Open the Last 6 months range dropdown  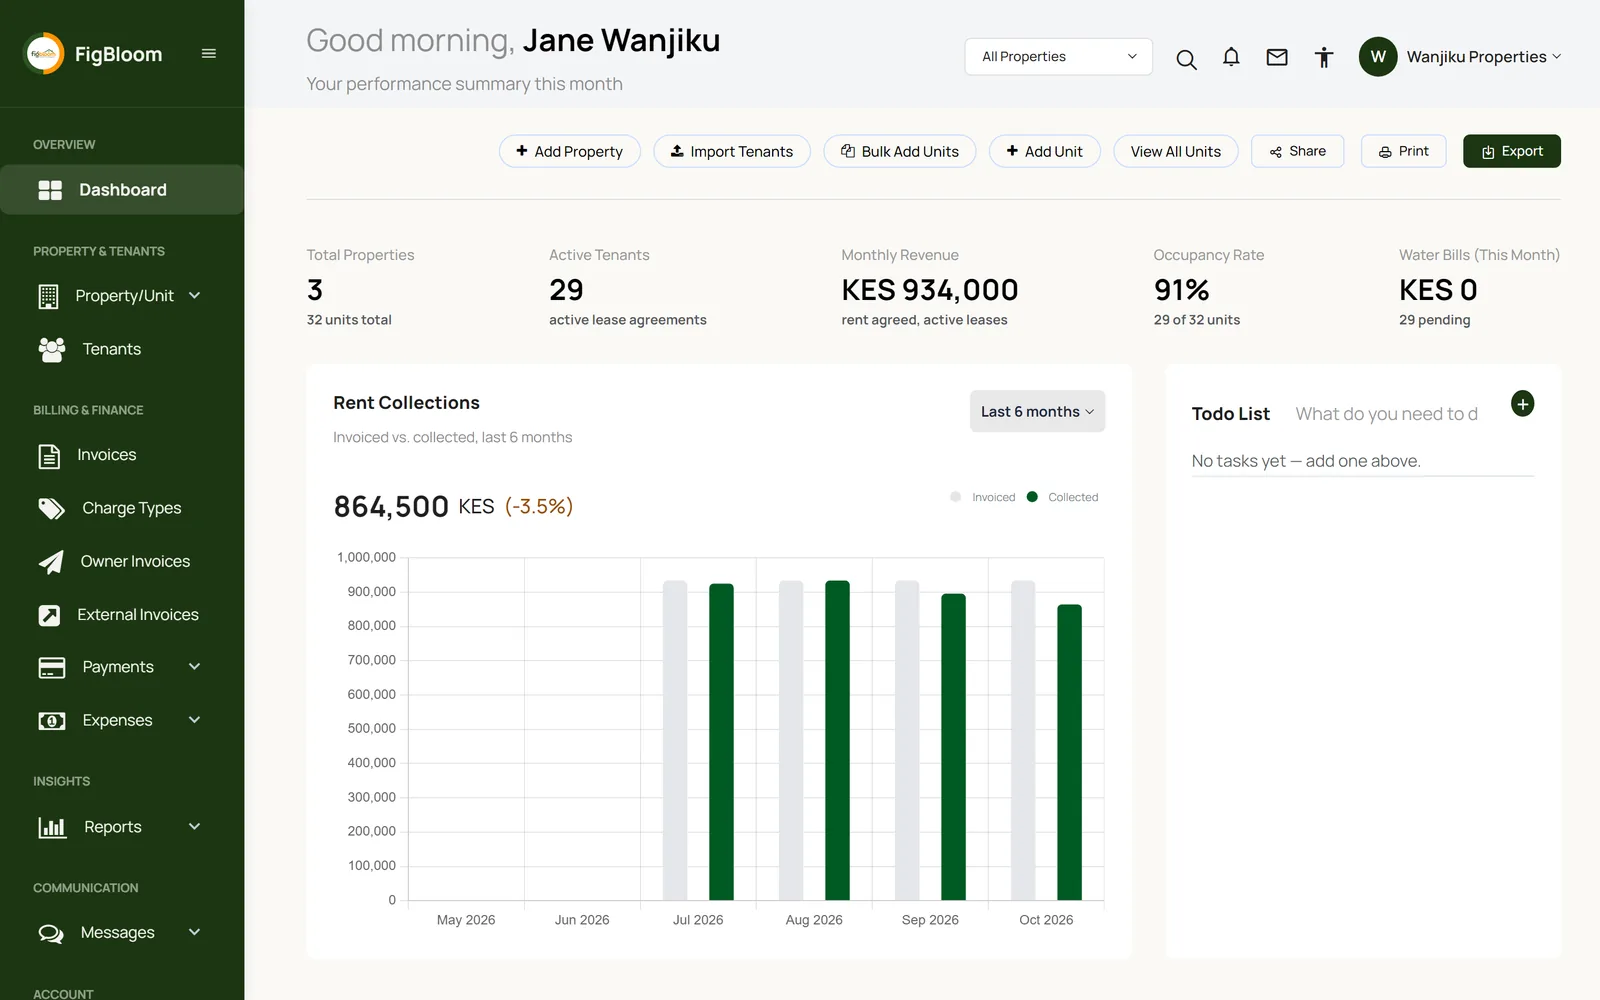(1037, 412)
